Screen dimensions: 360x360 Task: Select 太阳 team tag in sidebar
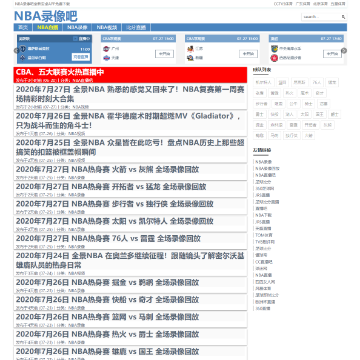pyautogui.click(x=305, y=114)
